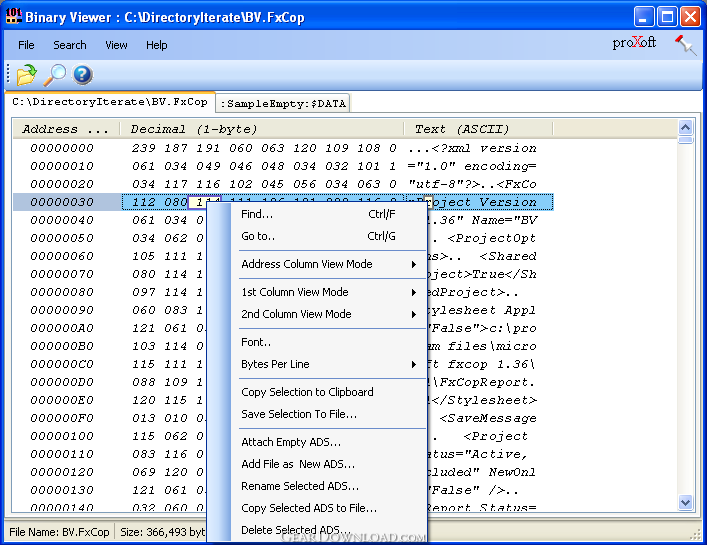Expand 2nd Column View Mode submenu
The height and width of the screenshot is (545, 707).
[x=317, y=314]
